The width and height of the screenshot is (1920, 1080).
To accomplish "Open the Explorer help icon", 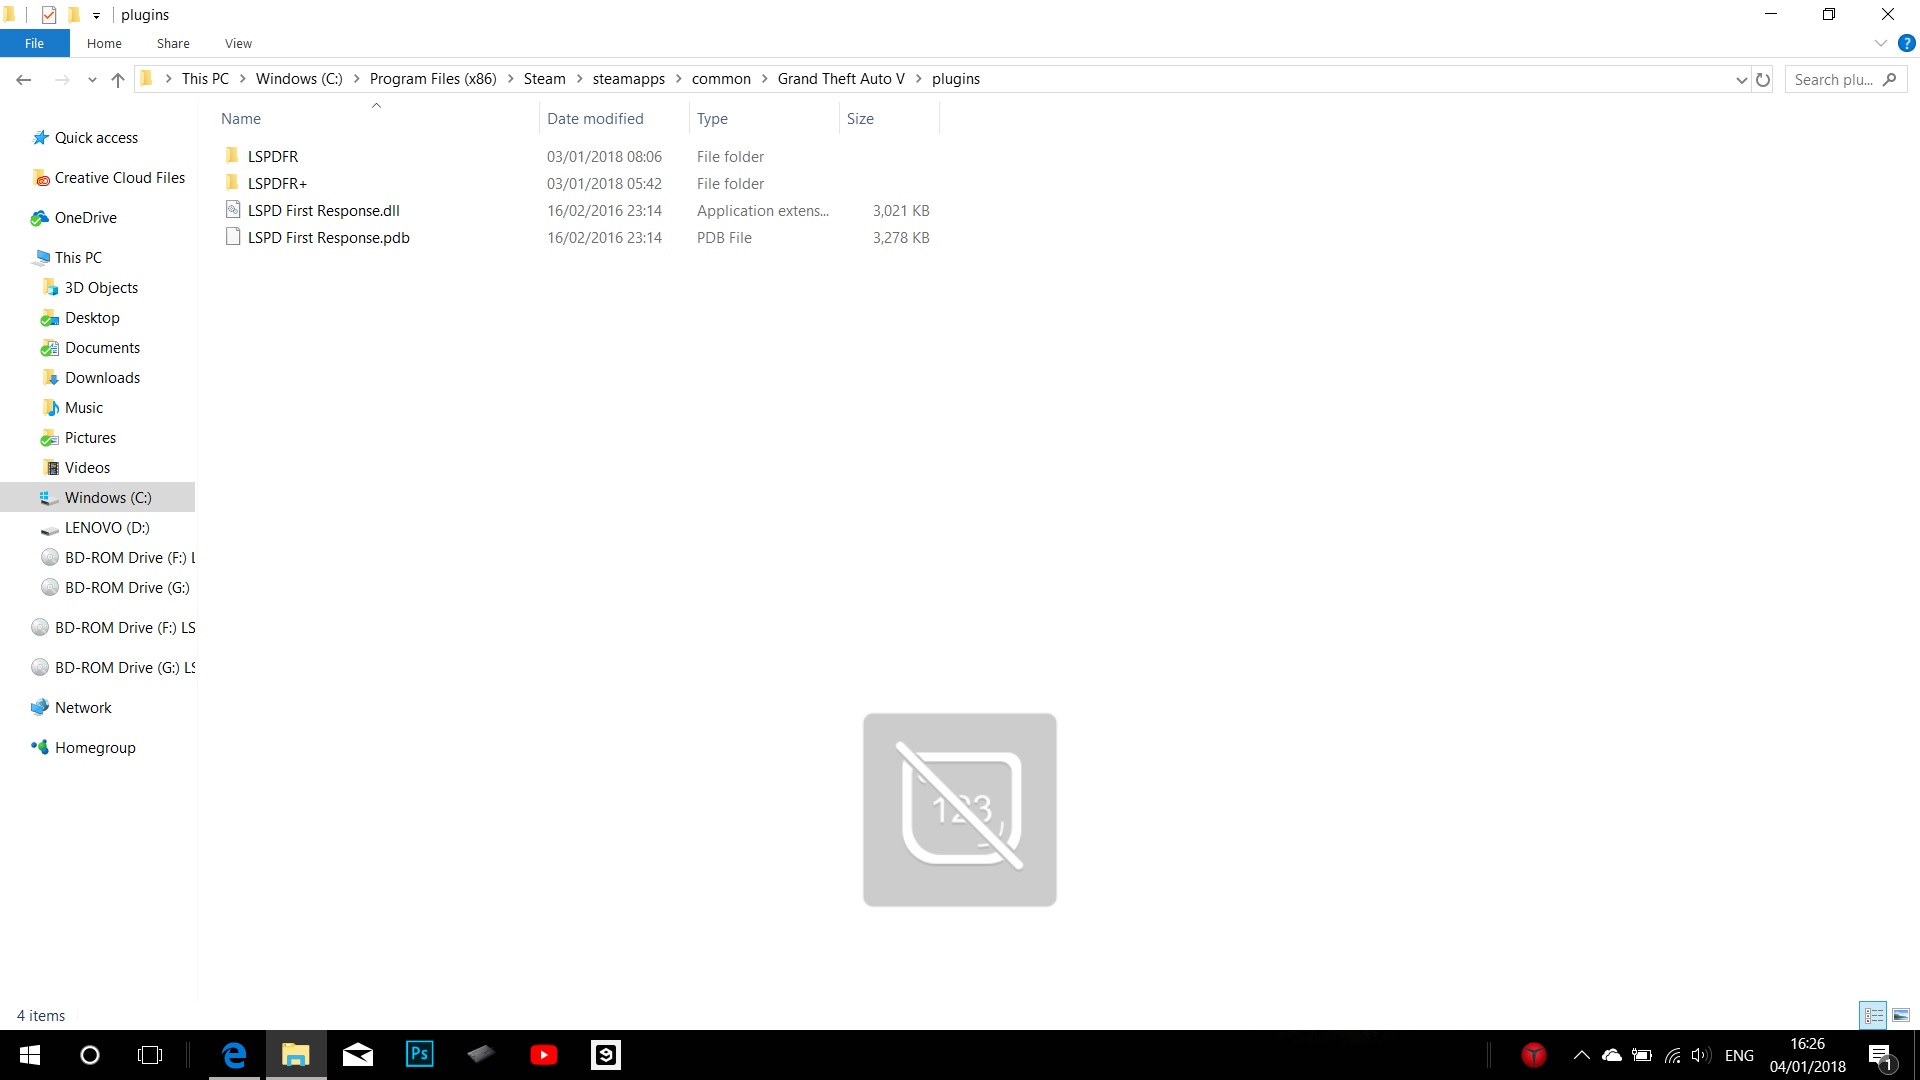I will click(x=1907, y=43).
